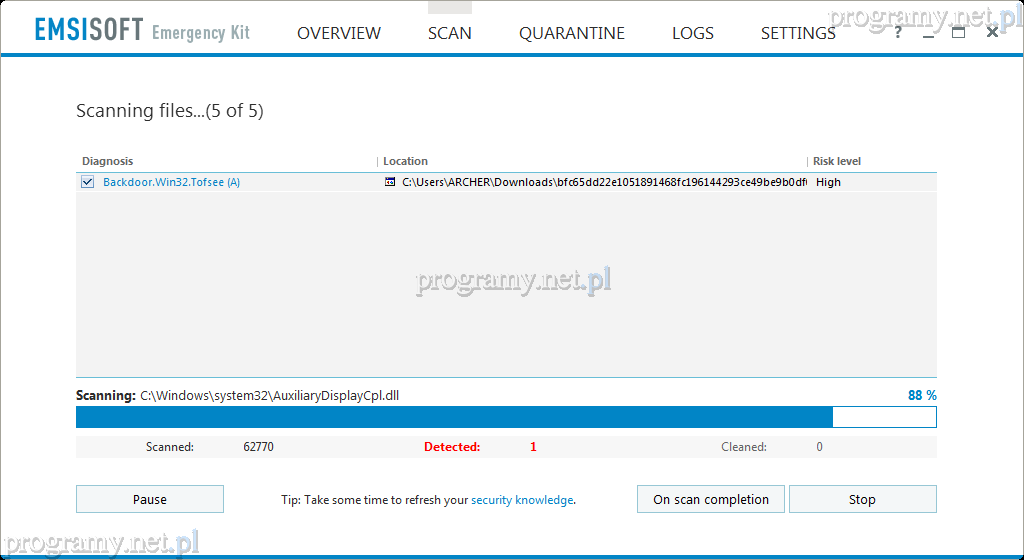Go to the Logs tab
Viewport: 1024px width, 560px height.
[x=692, y=33]
